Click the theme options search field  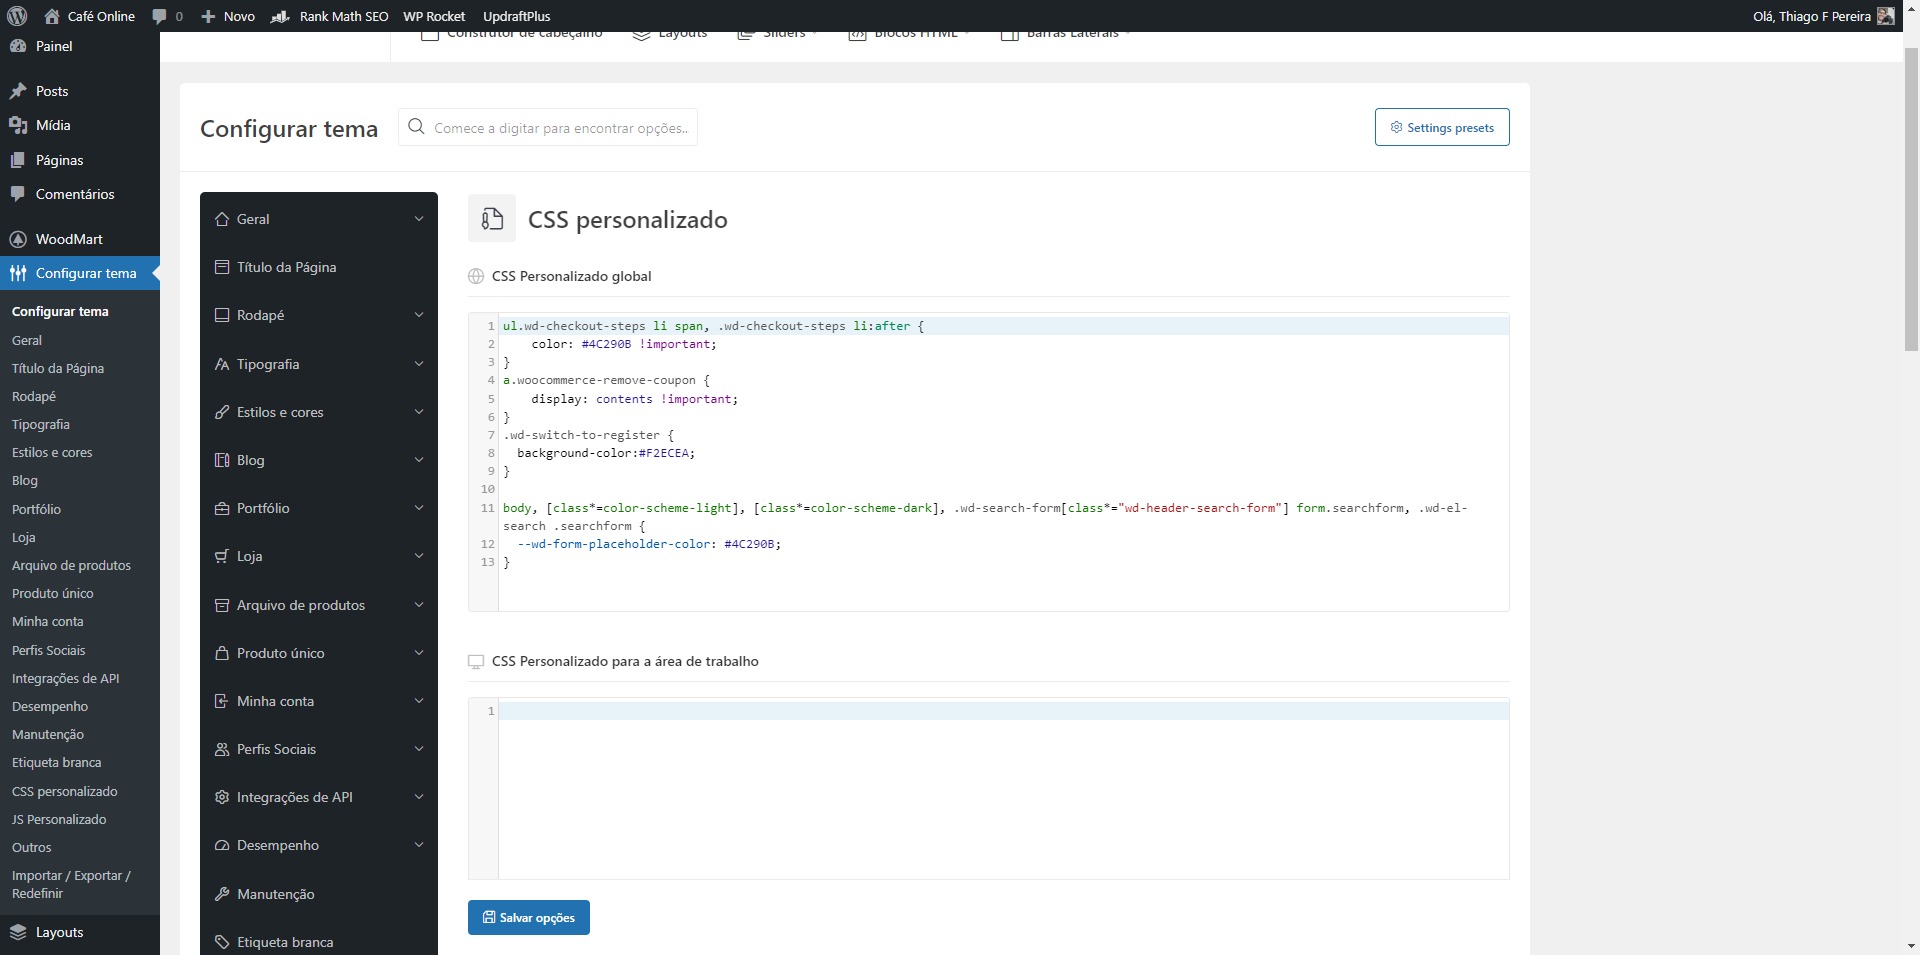click(548, 127)
